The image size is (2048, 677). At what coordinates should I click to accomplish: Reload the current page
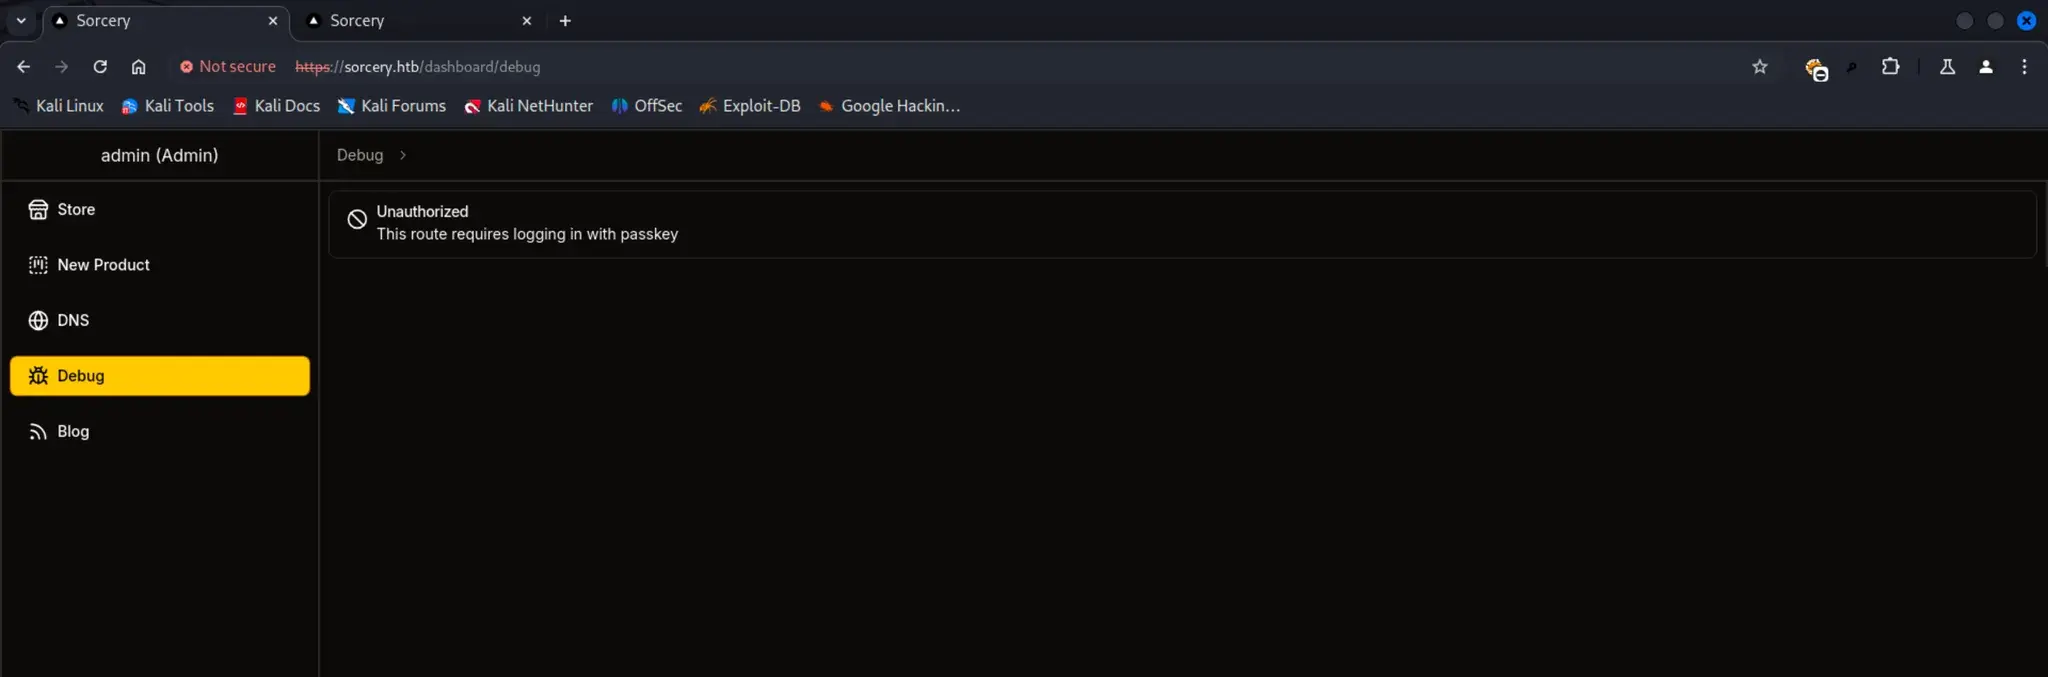coord(100,67)
